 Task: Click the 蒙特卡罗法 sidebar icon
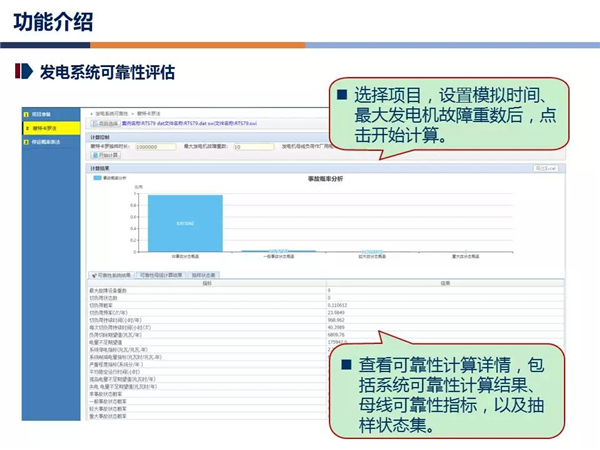pyautogui.click(x=28, y=129)
